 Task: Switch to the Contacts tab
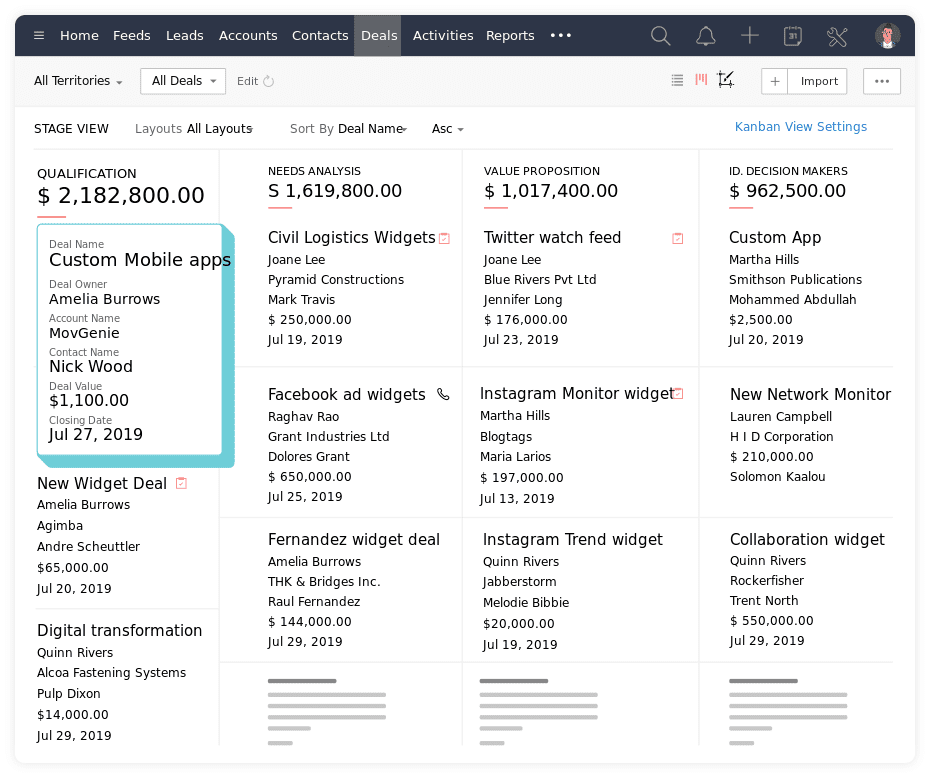tap(320, 35)
